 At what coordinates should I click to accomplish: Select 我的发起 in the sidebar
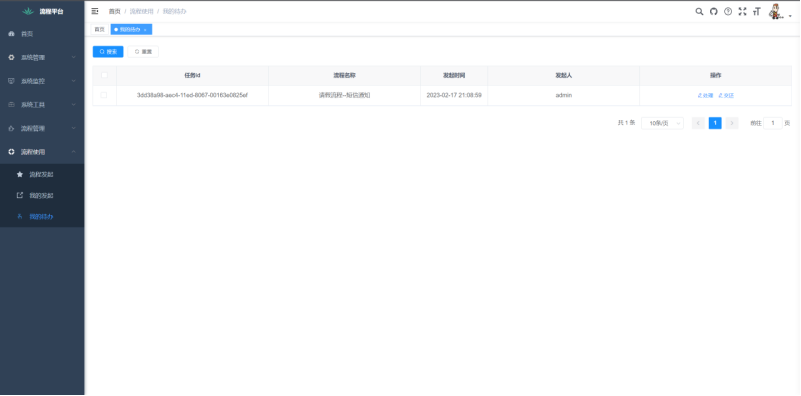point(42,195)
